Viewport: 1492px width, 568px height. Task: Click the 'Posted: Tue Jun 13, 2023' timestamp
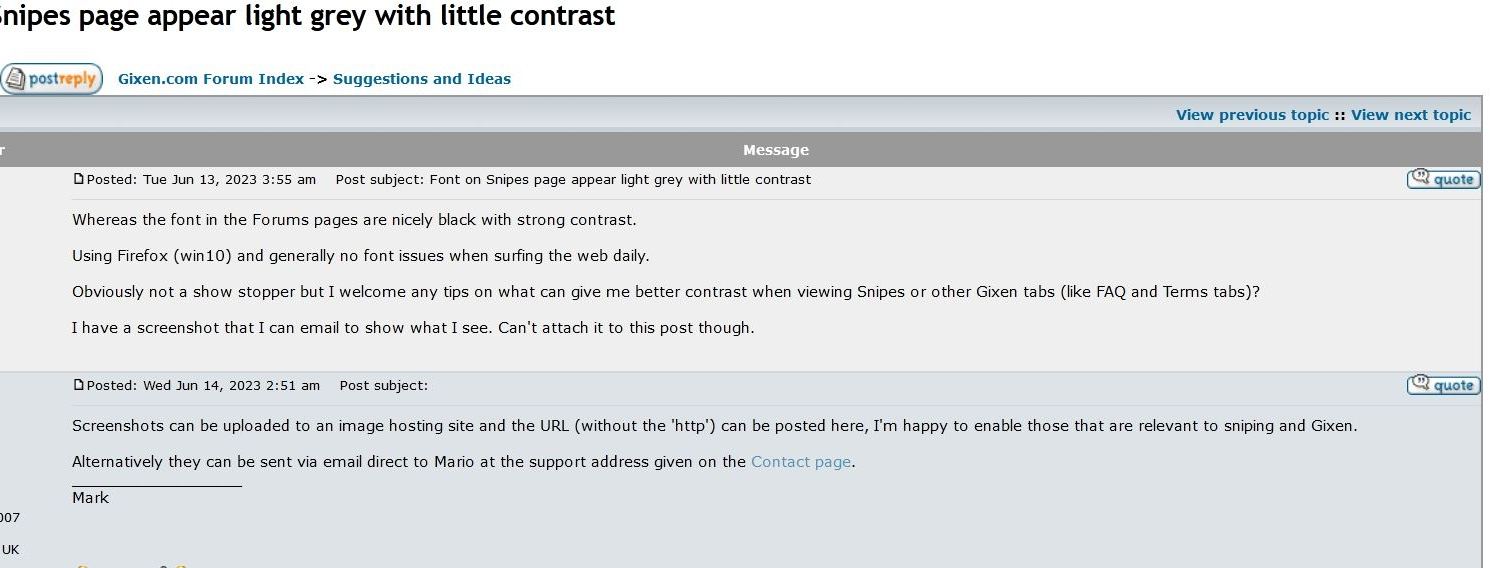tap(201, 180)
